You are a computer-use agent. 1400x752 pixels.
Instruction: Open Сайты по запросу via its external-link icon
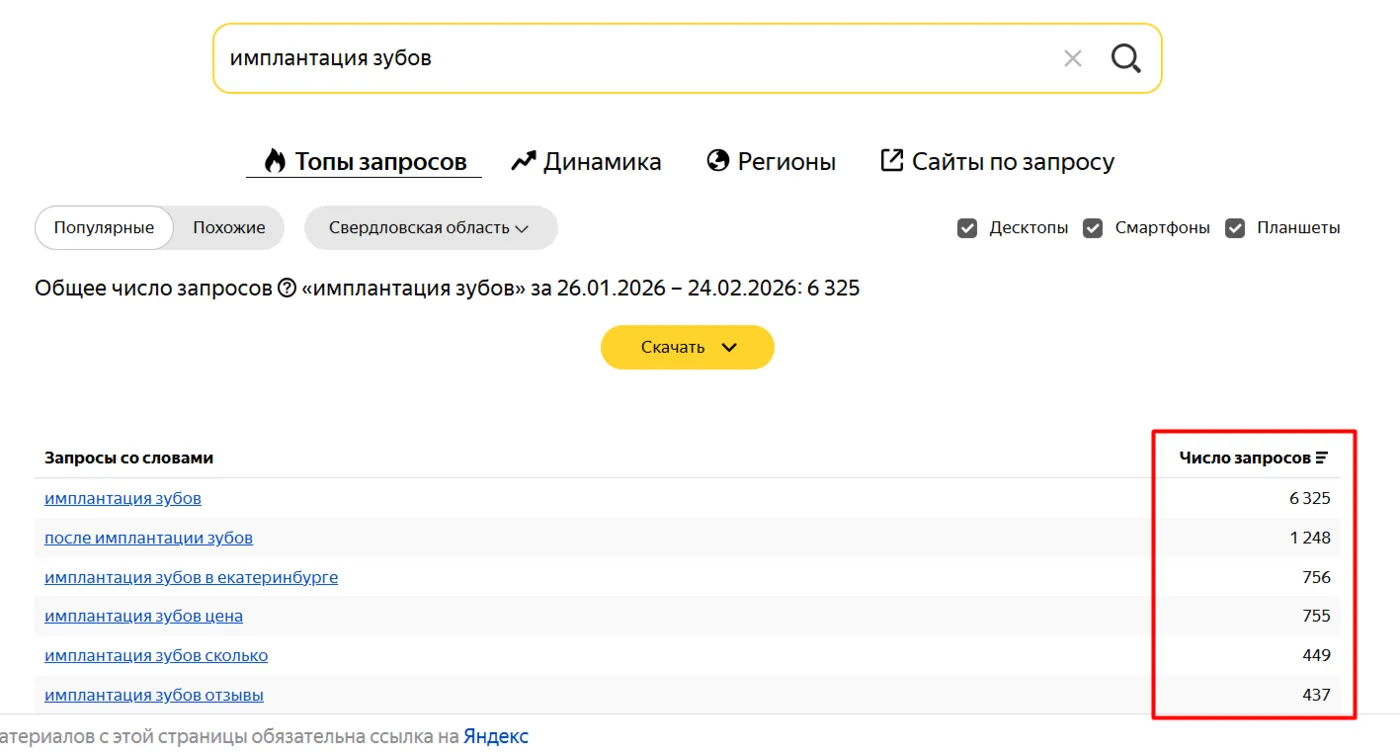[891, 159]
